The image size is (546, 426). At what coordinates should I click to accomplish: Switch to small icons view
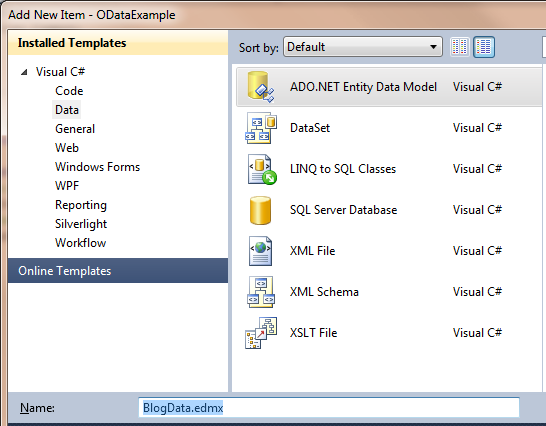460,47
